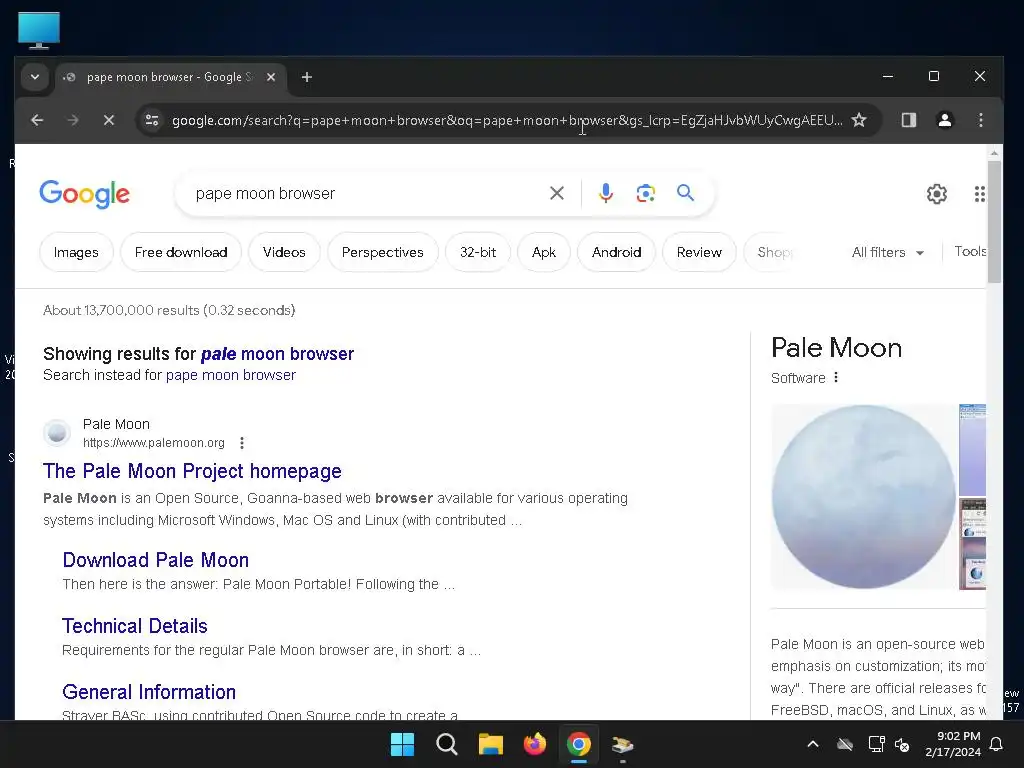Open the Google apps grid
The width and height of the screenshot is (1024, 768).
pyautogui.click(x=979, y=194)
